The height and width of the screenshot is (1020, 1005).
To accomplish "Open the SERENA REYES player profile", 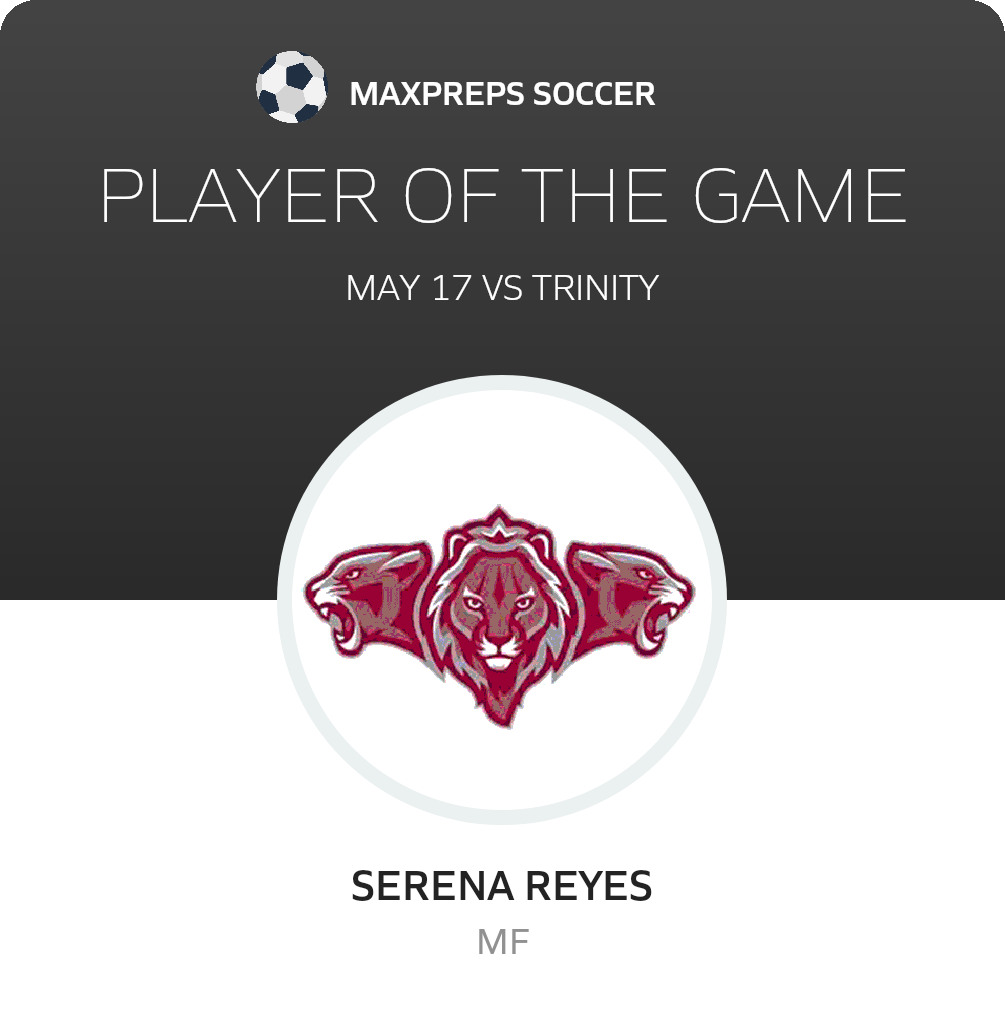I will [502, 886].
